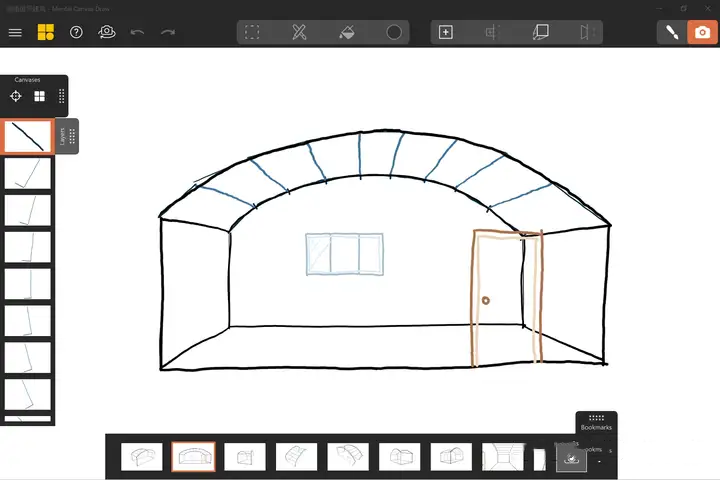
Task: Click the undo arrow
Action: (137, 32)
